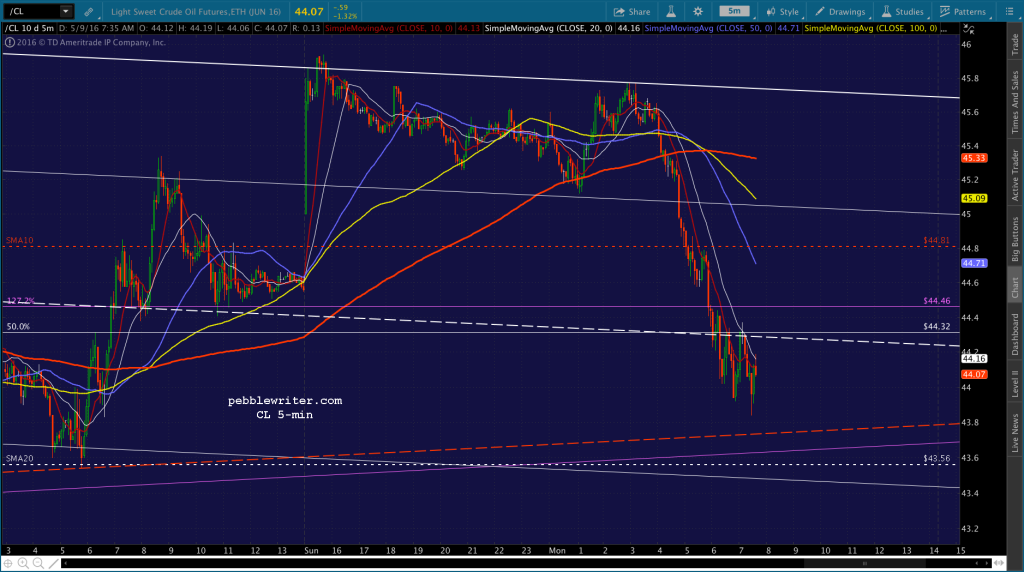Image resolution: width=1024 pixels, height=572 pixels.
Task: Click the Share button
Action: tap(632, 12)
